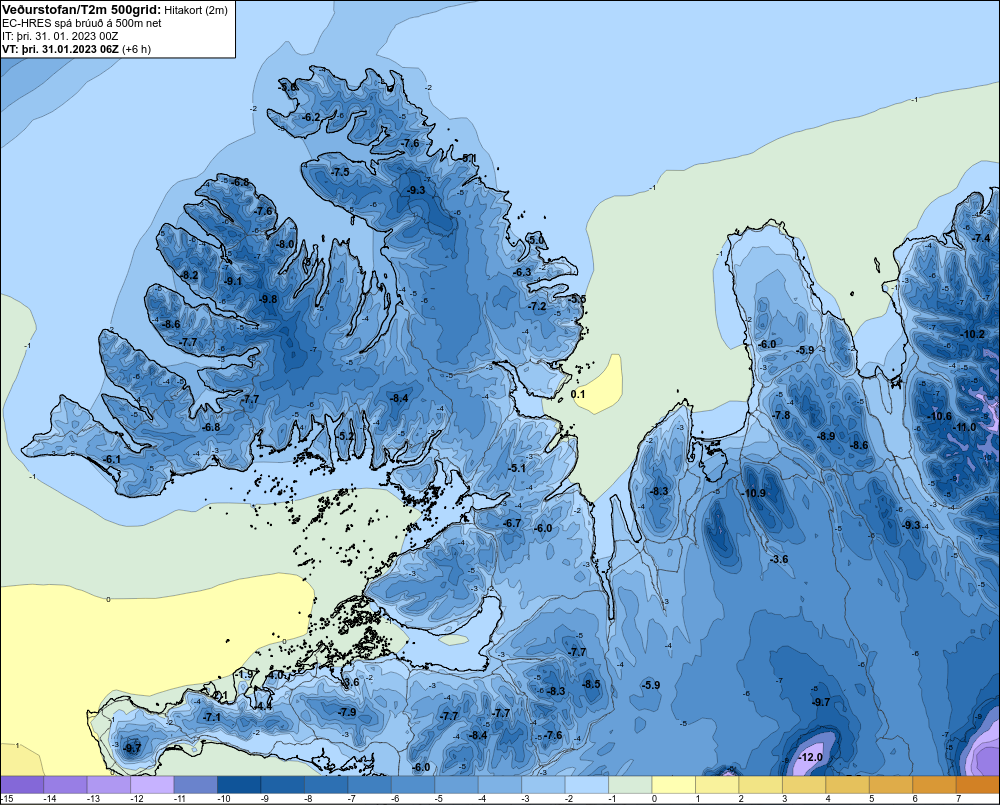Screen dimensions: 1000x805
Task: Click the yellow swatch between 0 and 1
Action: point(673,785)
